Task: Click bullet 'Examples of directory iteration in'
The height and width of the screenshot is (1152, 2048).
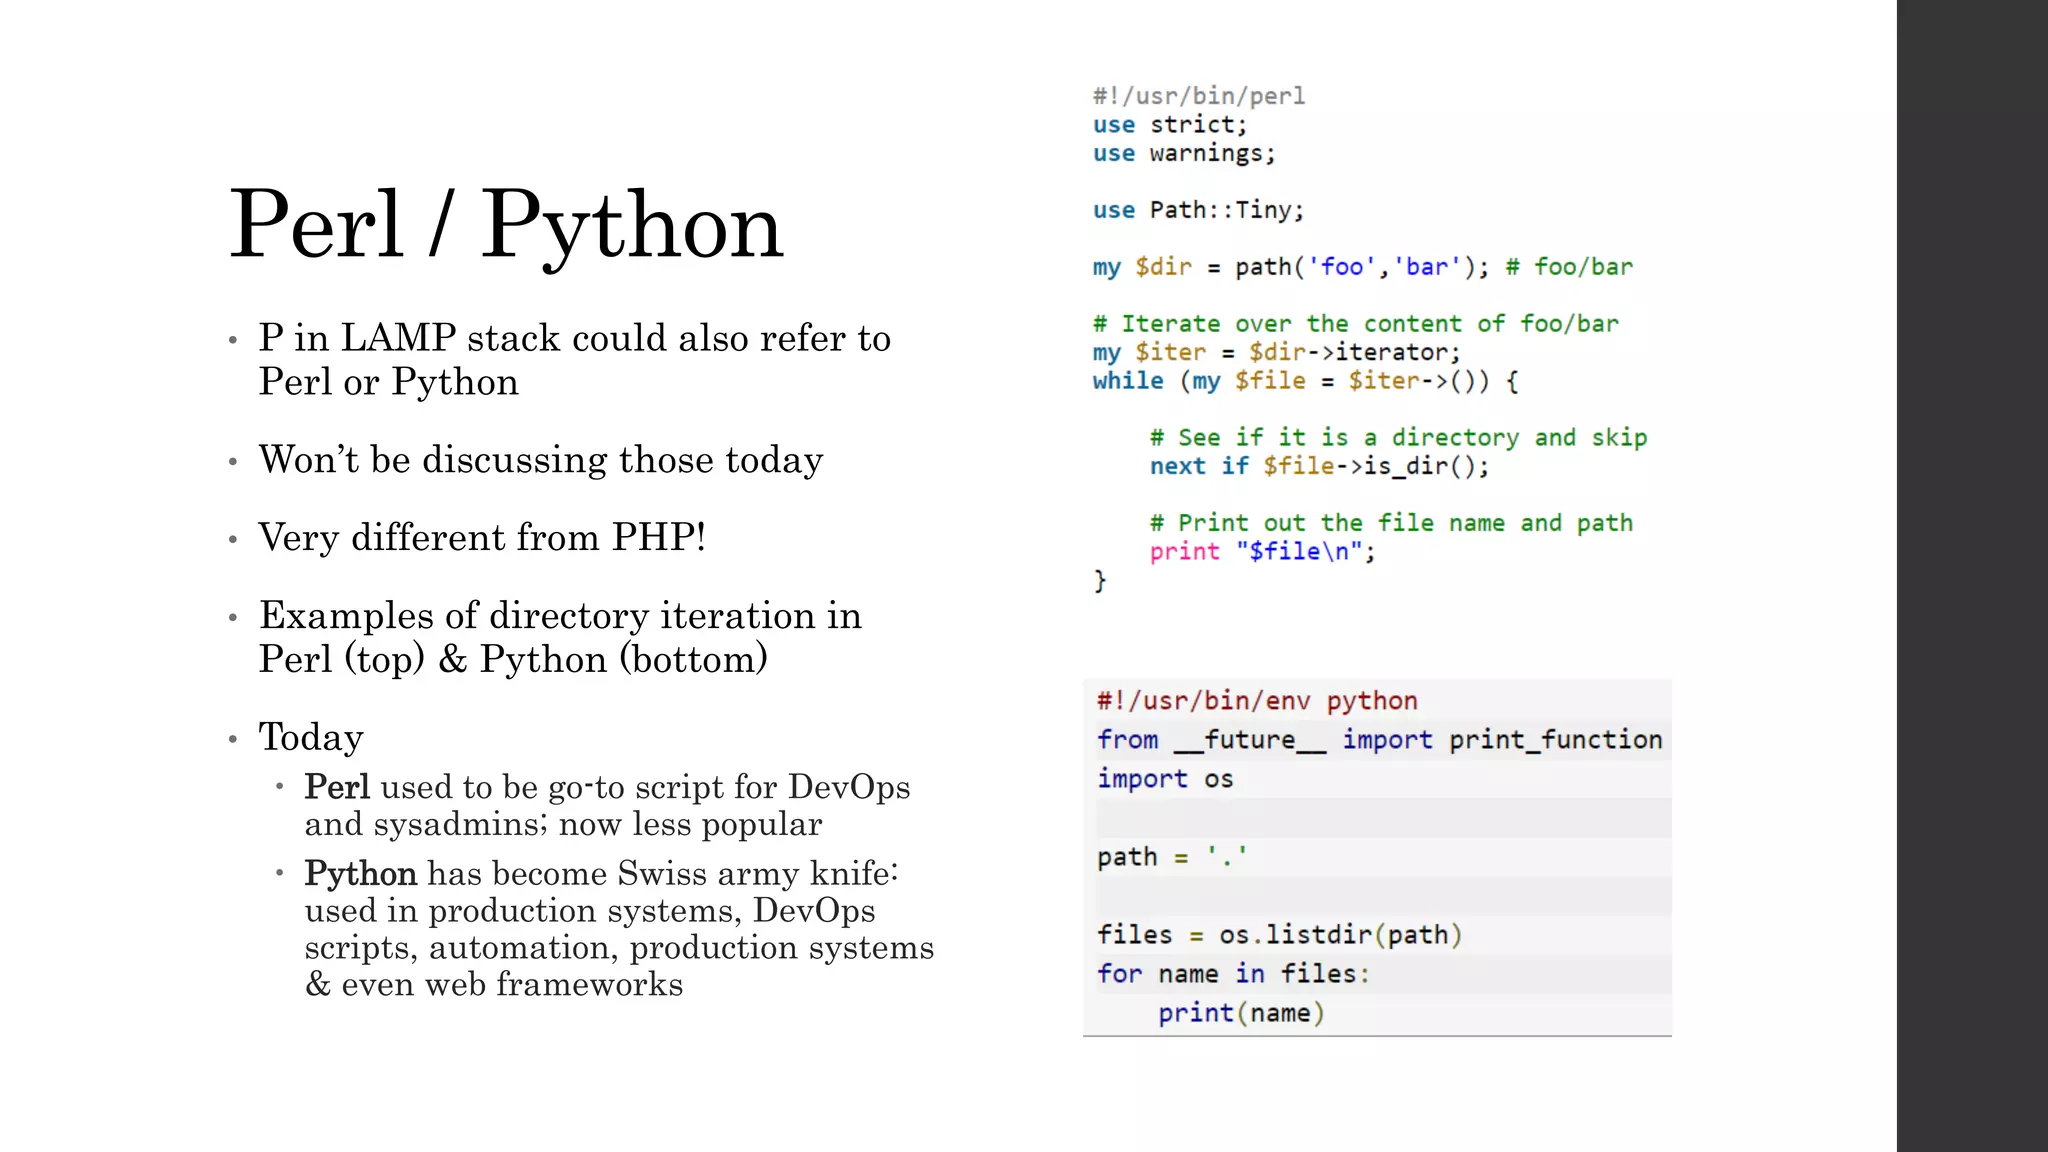Action: tap(560, 615)
